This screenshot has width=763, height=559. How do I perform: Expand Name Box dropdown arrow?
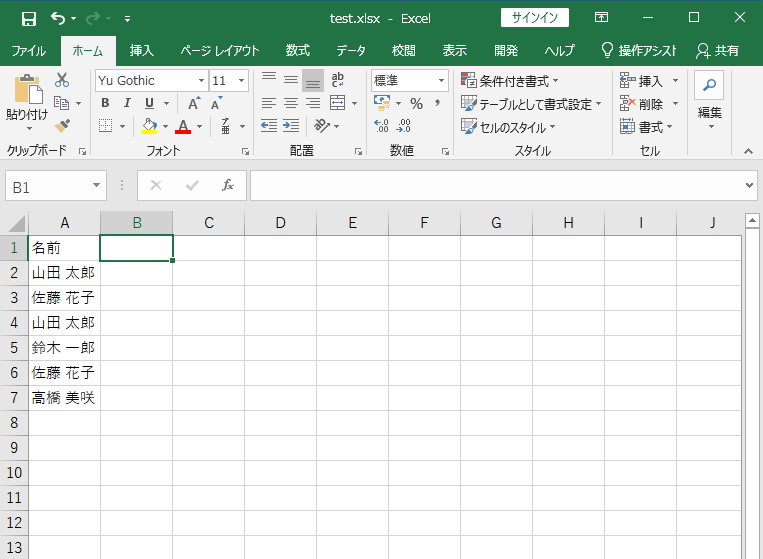(x=96, y=185)
